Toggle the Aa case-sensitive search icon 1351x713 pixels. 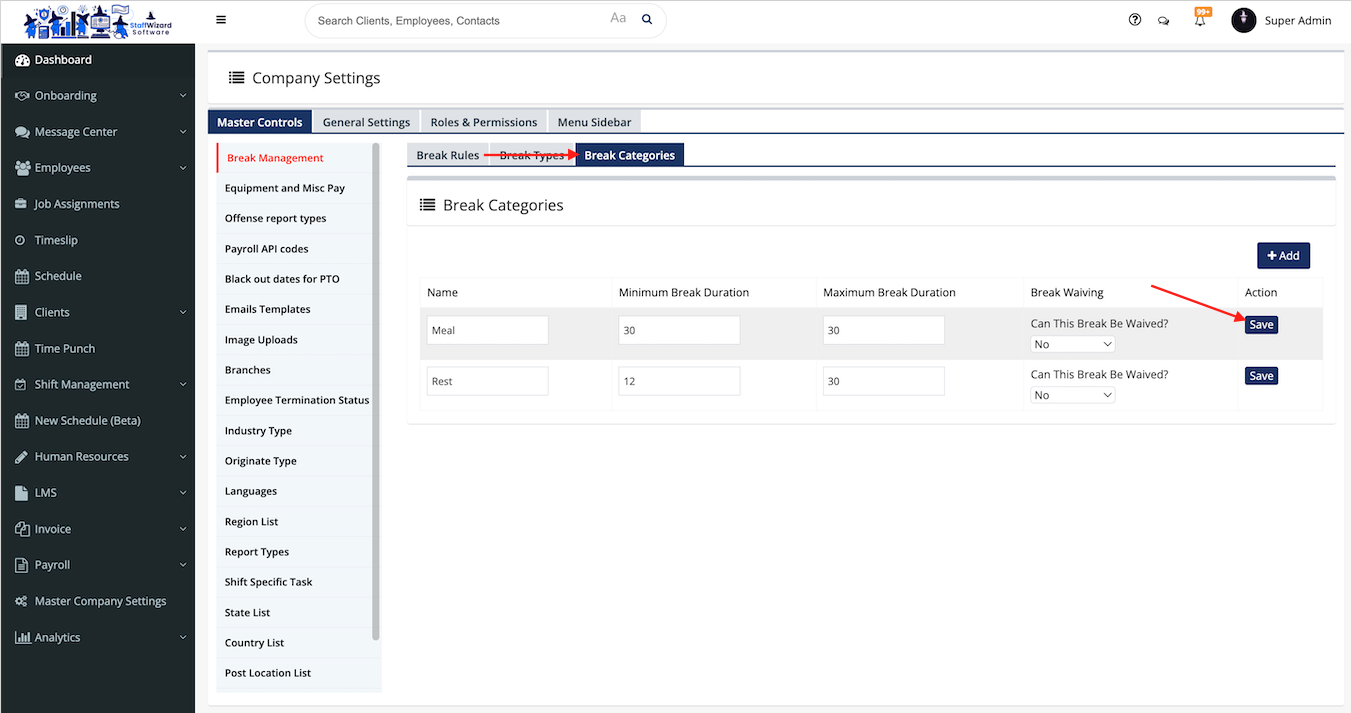(618, 19)
